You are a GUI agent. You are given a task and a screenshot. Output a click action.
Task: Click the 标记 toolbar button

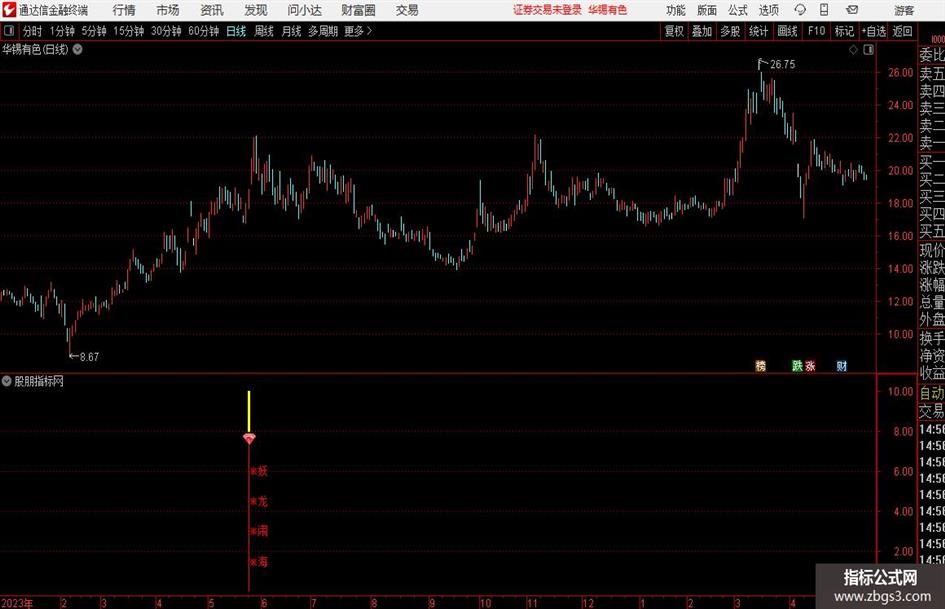844,31
